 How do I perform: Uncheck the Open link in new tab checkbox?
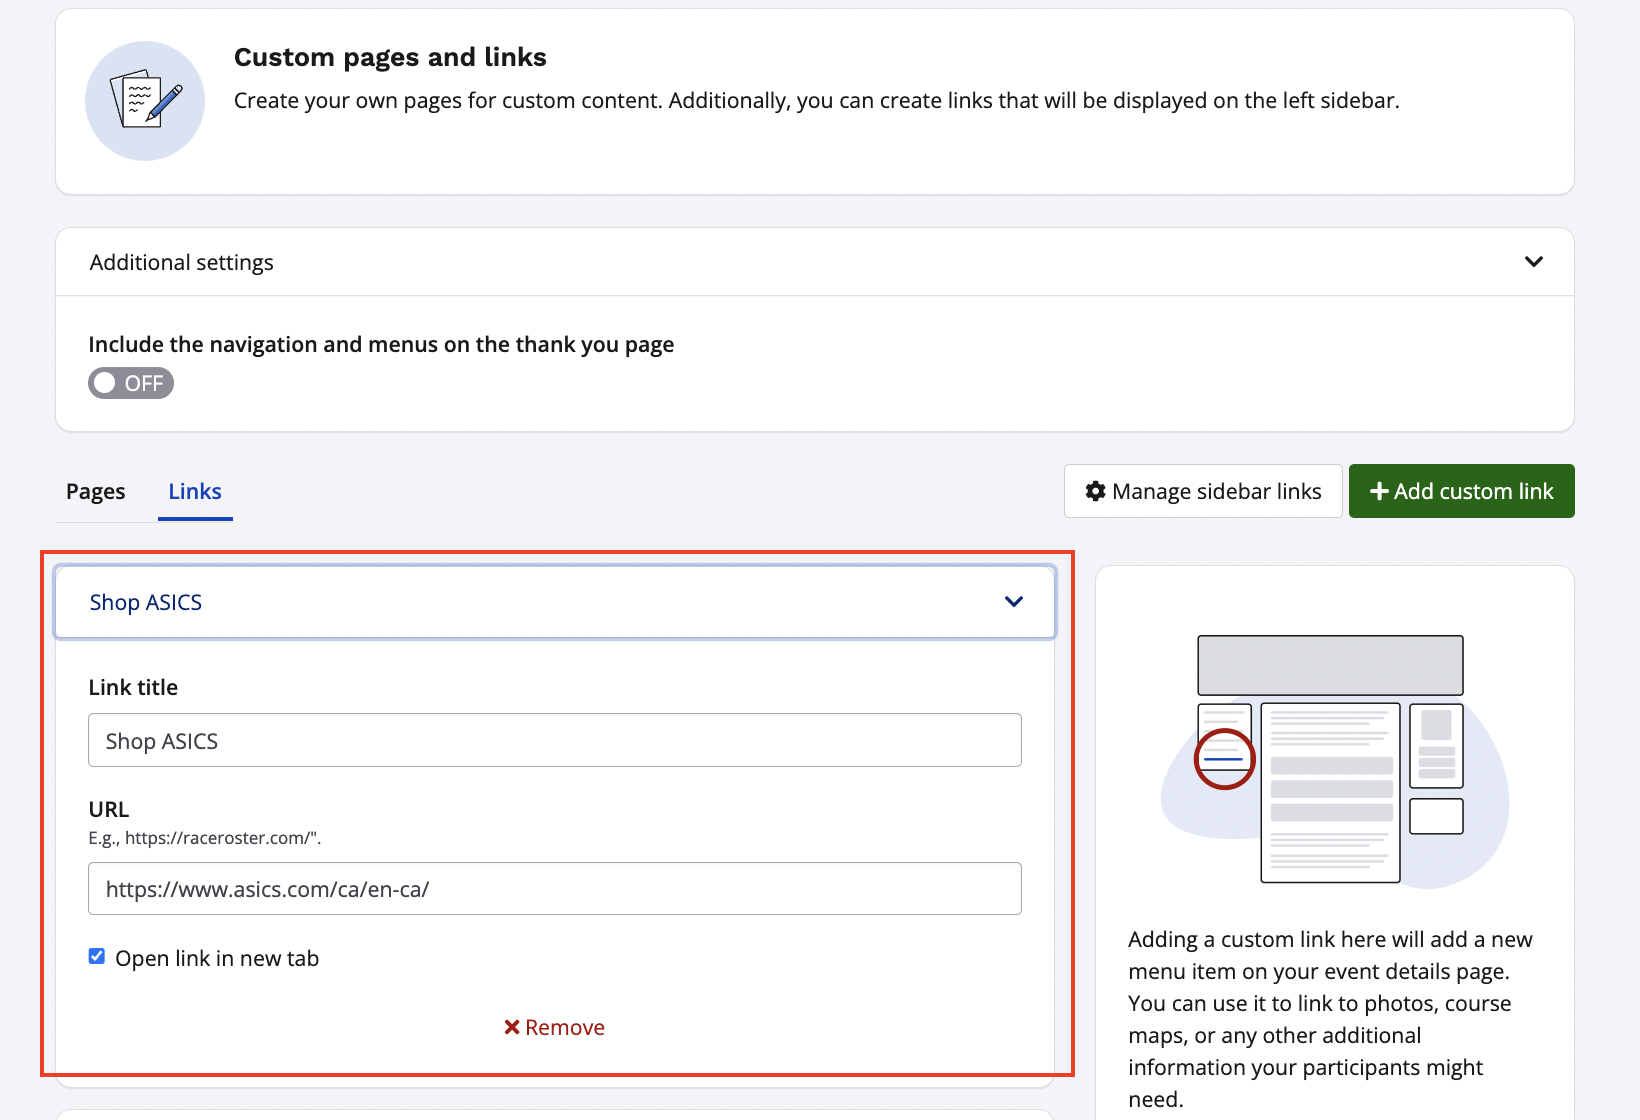coord(97,956)
